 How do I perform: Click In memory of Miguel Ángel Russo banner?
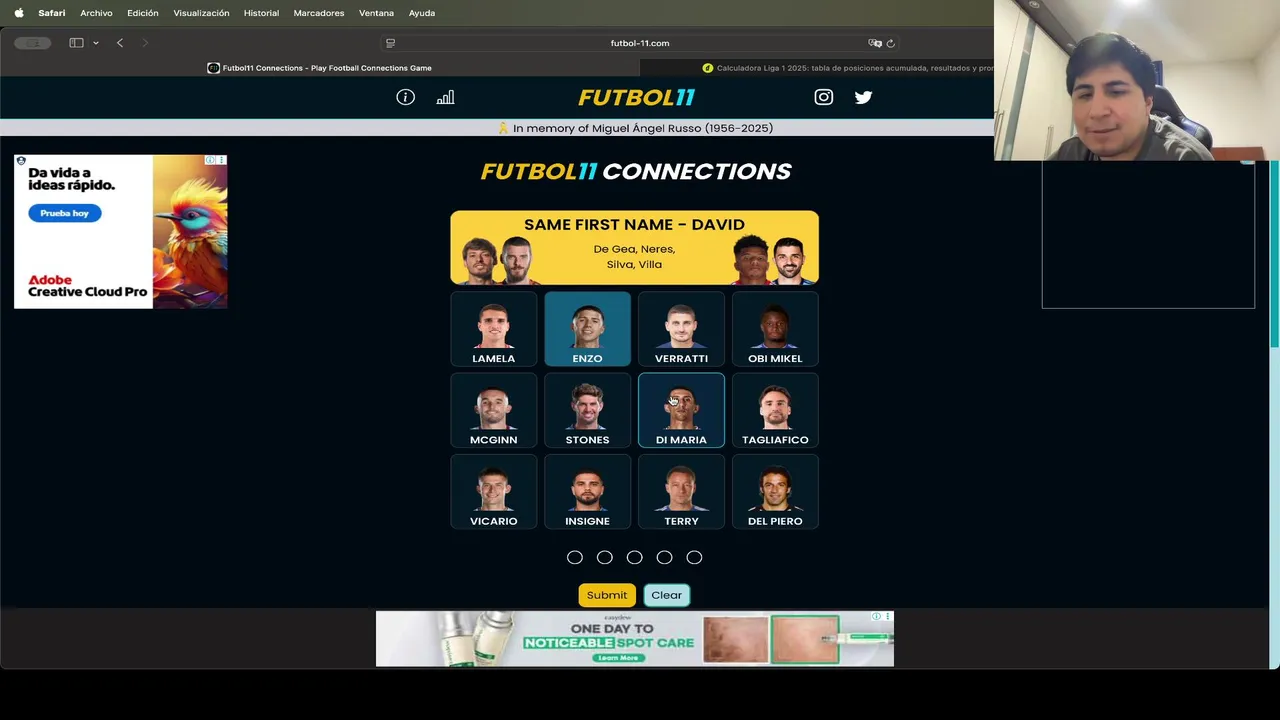(x=634, y=128)
